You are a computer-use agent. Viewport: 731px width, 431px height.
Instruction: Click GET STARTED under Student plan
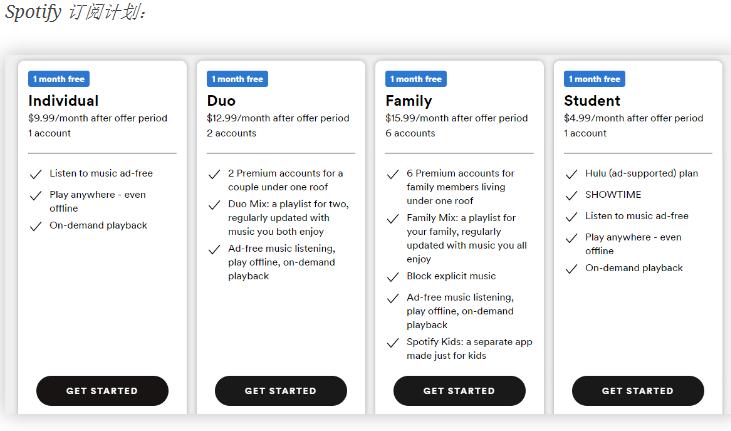click(x=638, y=391)
